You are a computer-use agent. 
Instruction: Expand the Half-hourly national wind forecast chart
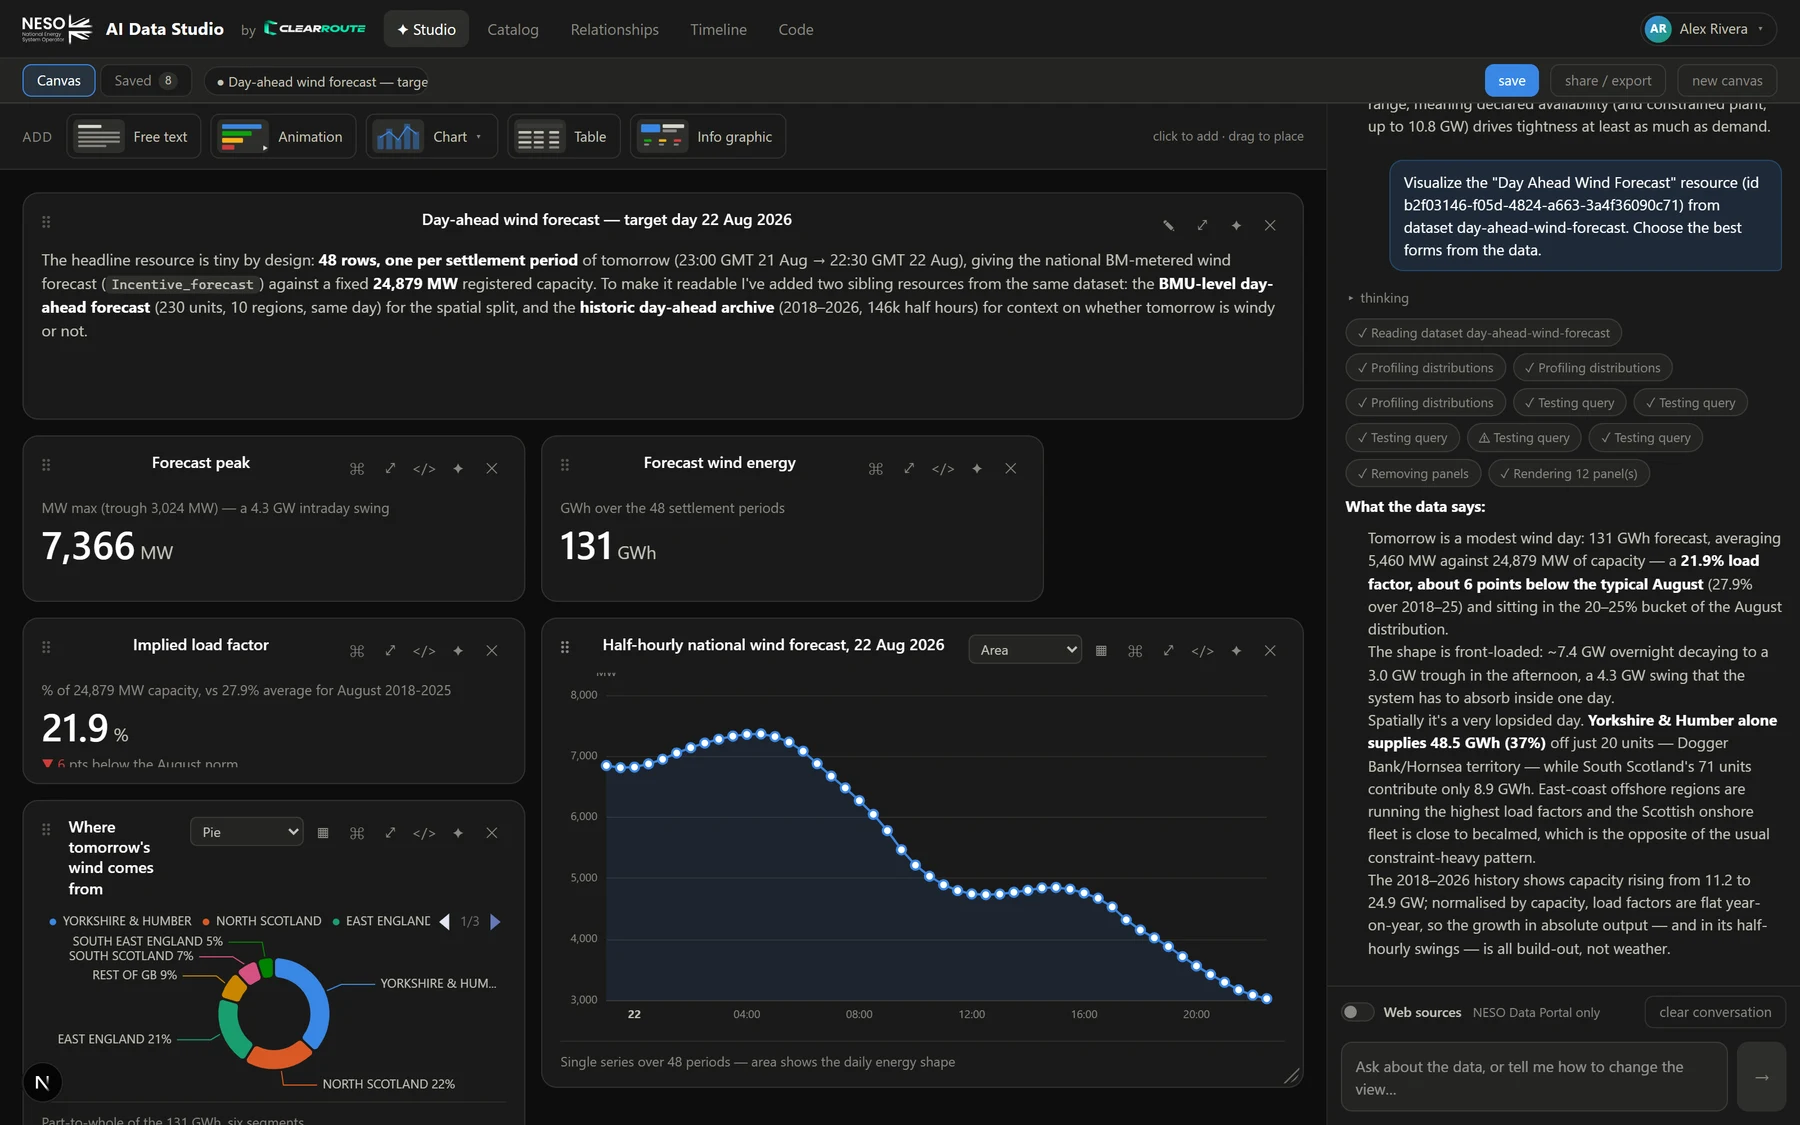[x=1168, y=651]
